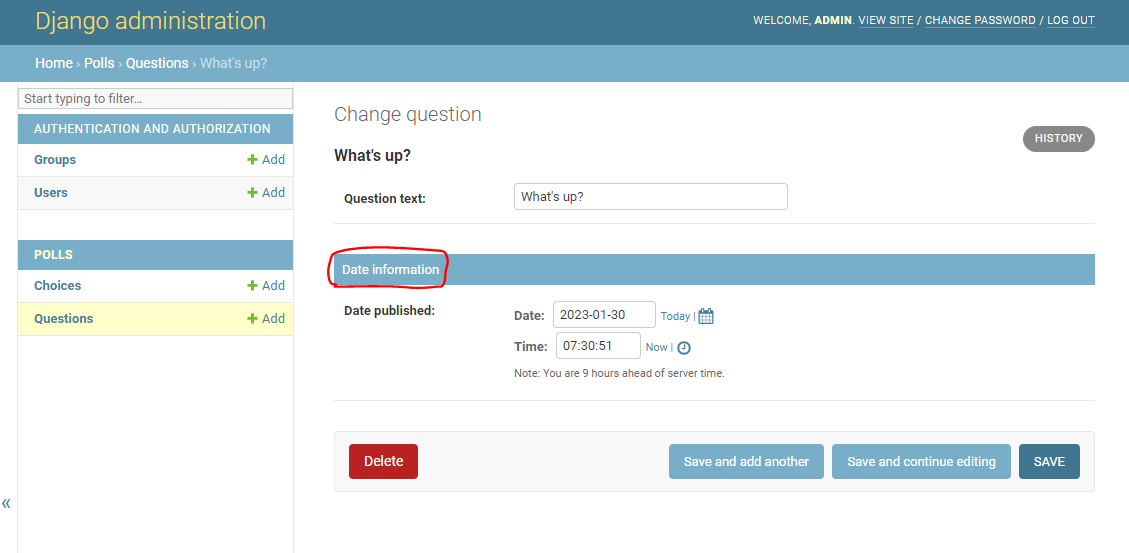This screenshot has height=553, width=1129.
Task: Set time using Now shortcut
Action: pyautogui.click(x=657, y=347)
